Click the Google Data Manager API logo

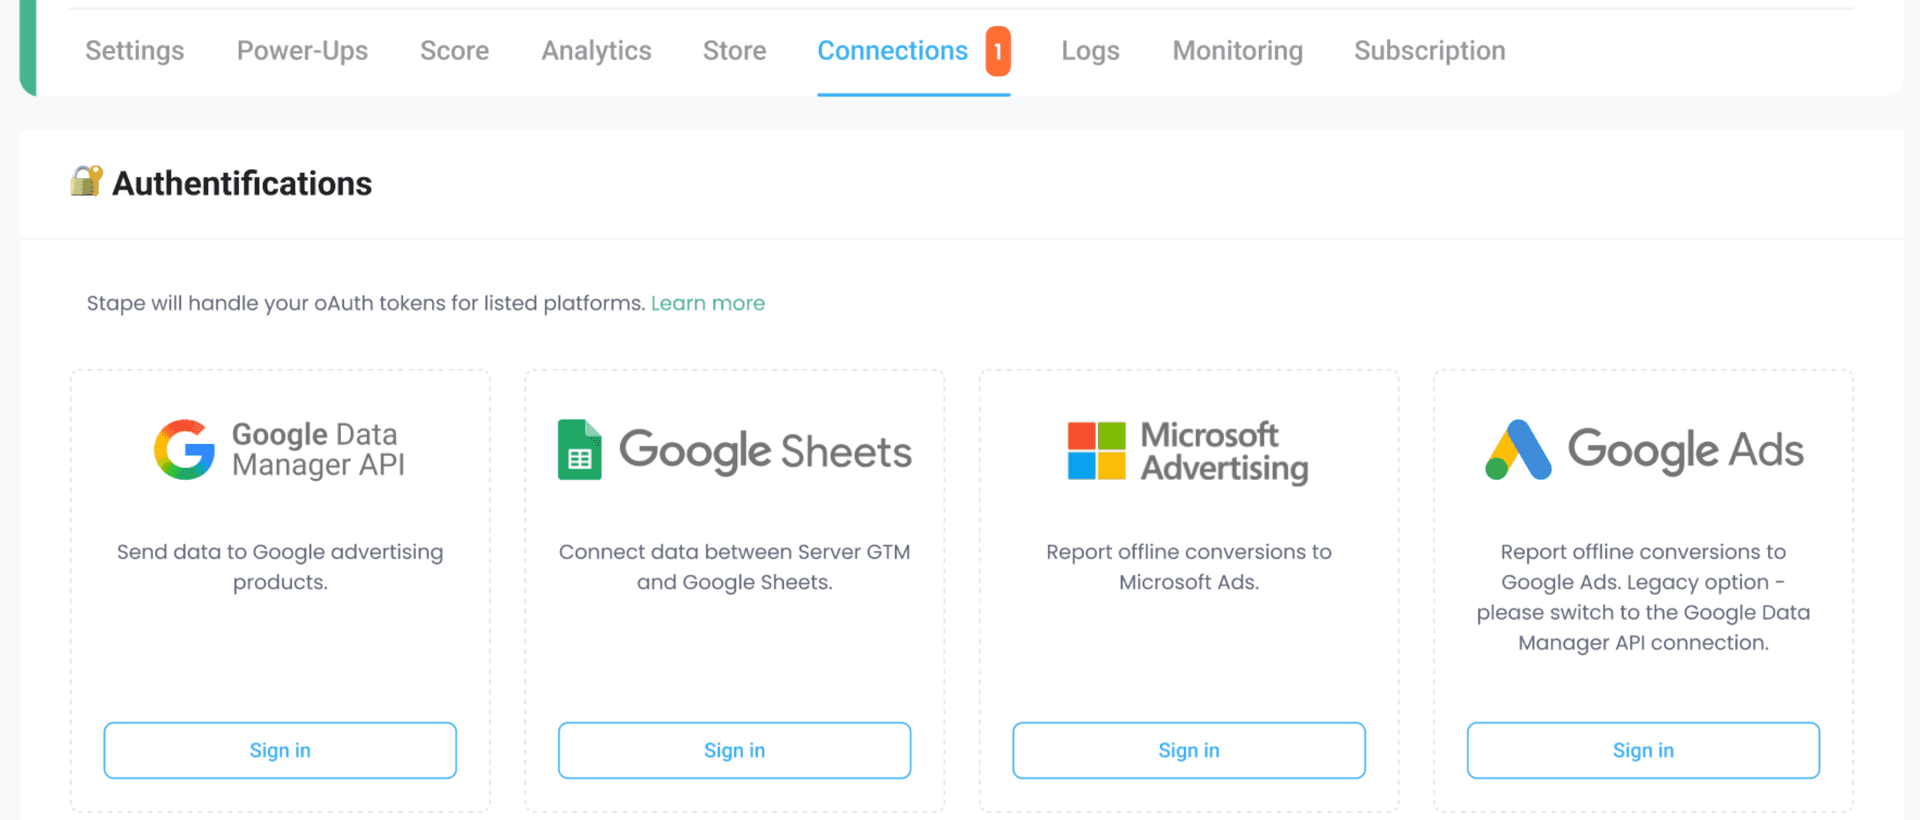click(x=280, y=449)
